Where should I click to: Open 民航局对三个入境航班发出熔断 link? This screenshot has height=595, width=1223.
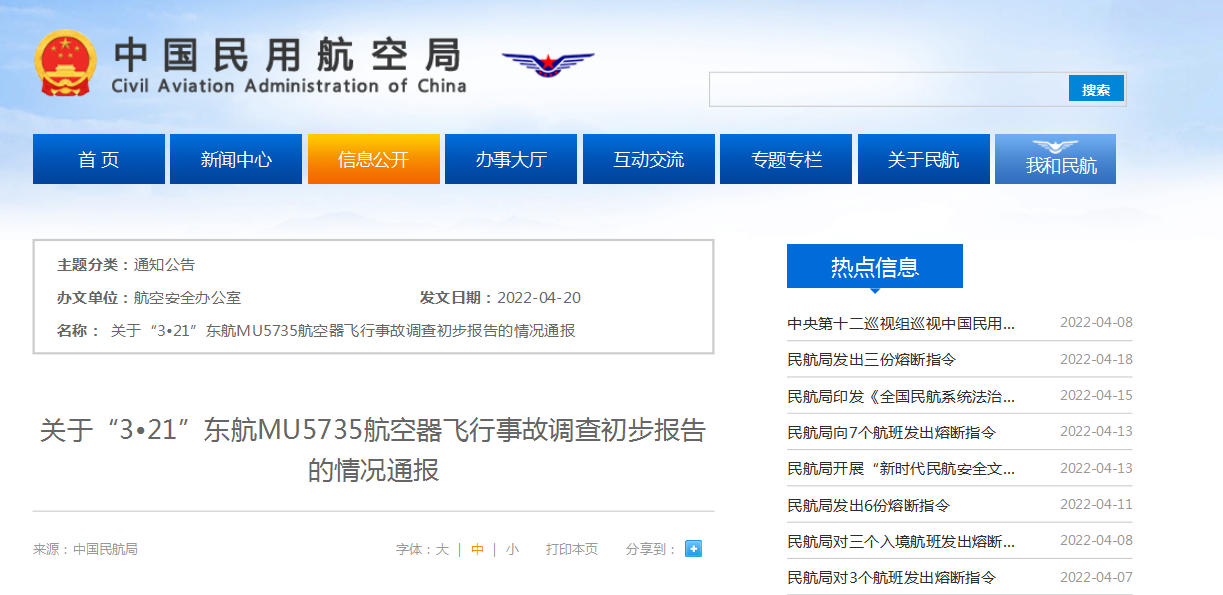[x=901, y=541]
